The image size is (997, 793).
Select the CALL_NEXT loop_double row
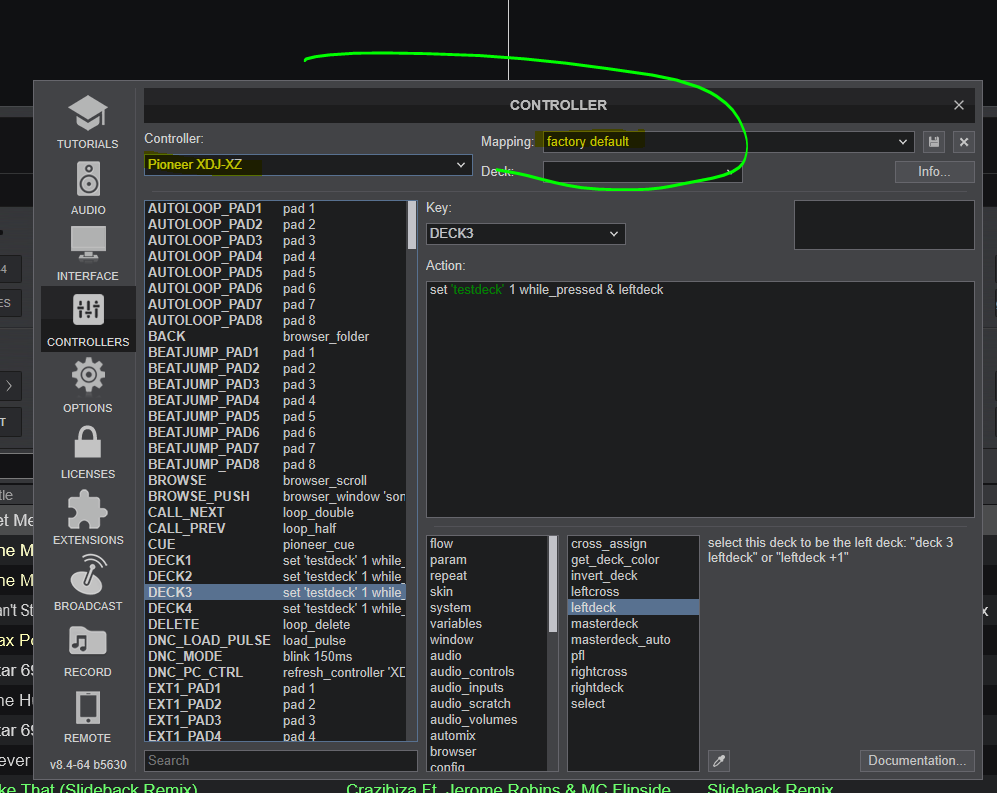point(275,513)
